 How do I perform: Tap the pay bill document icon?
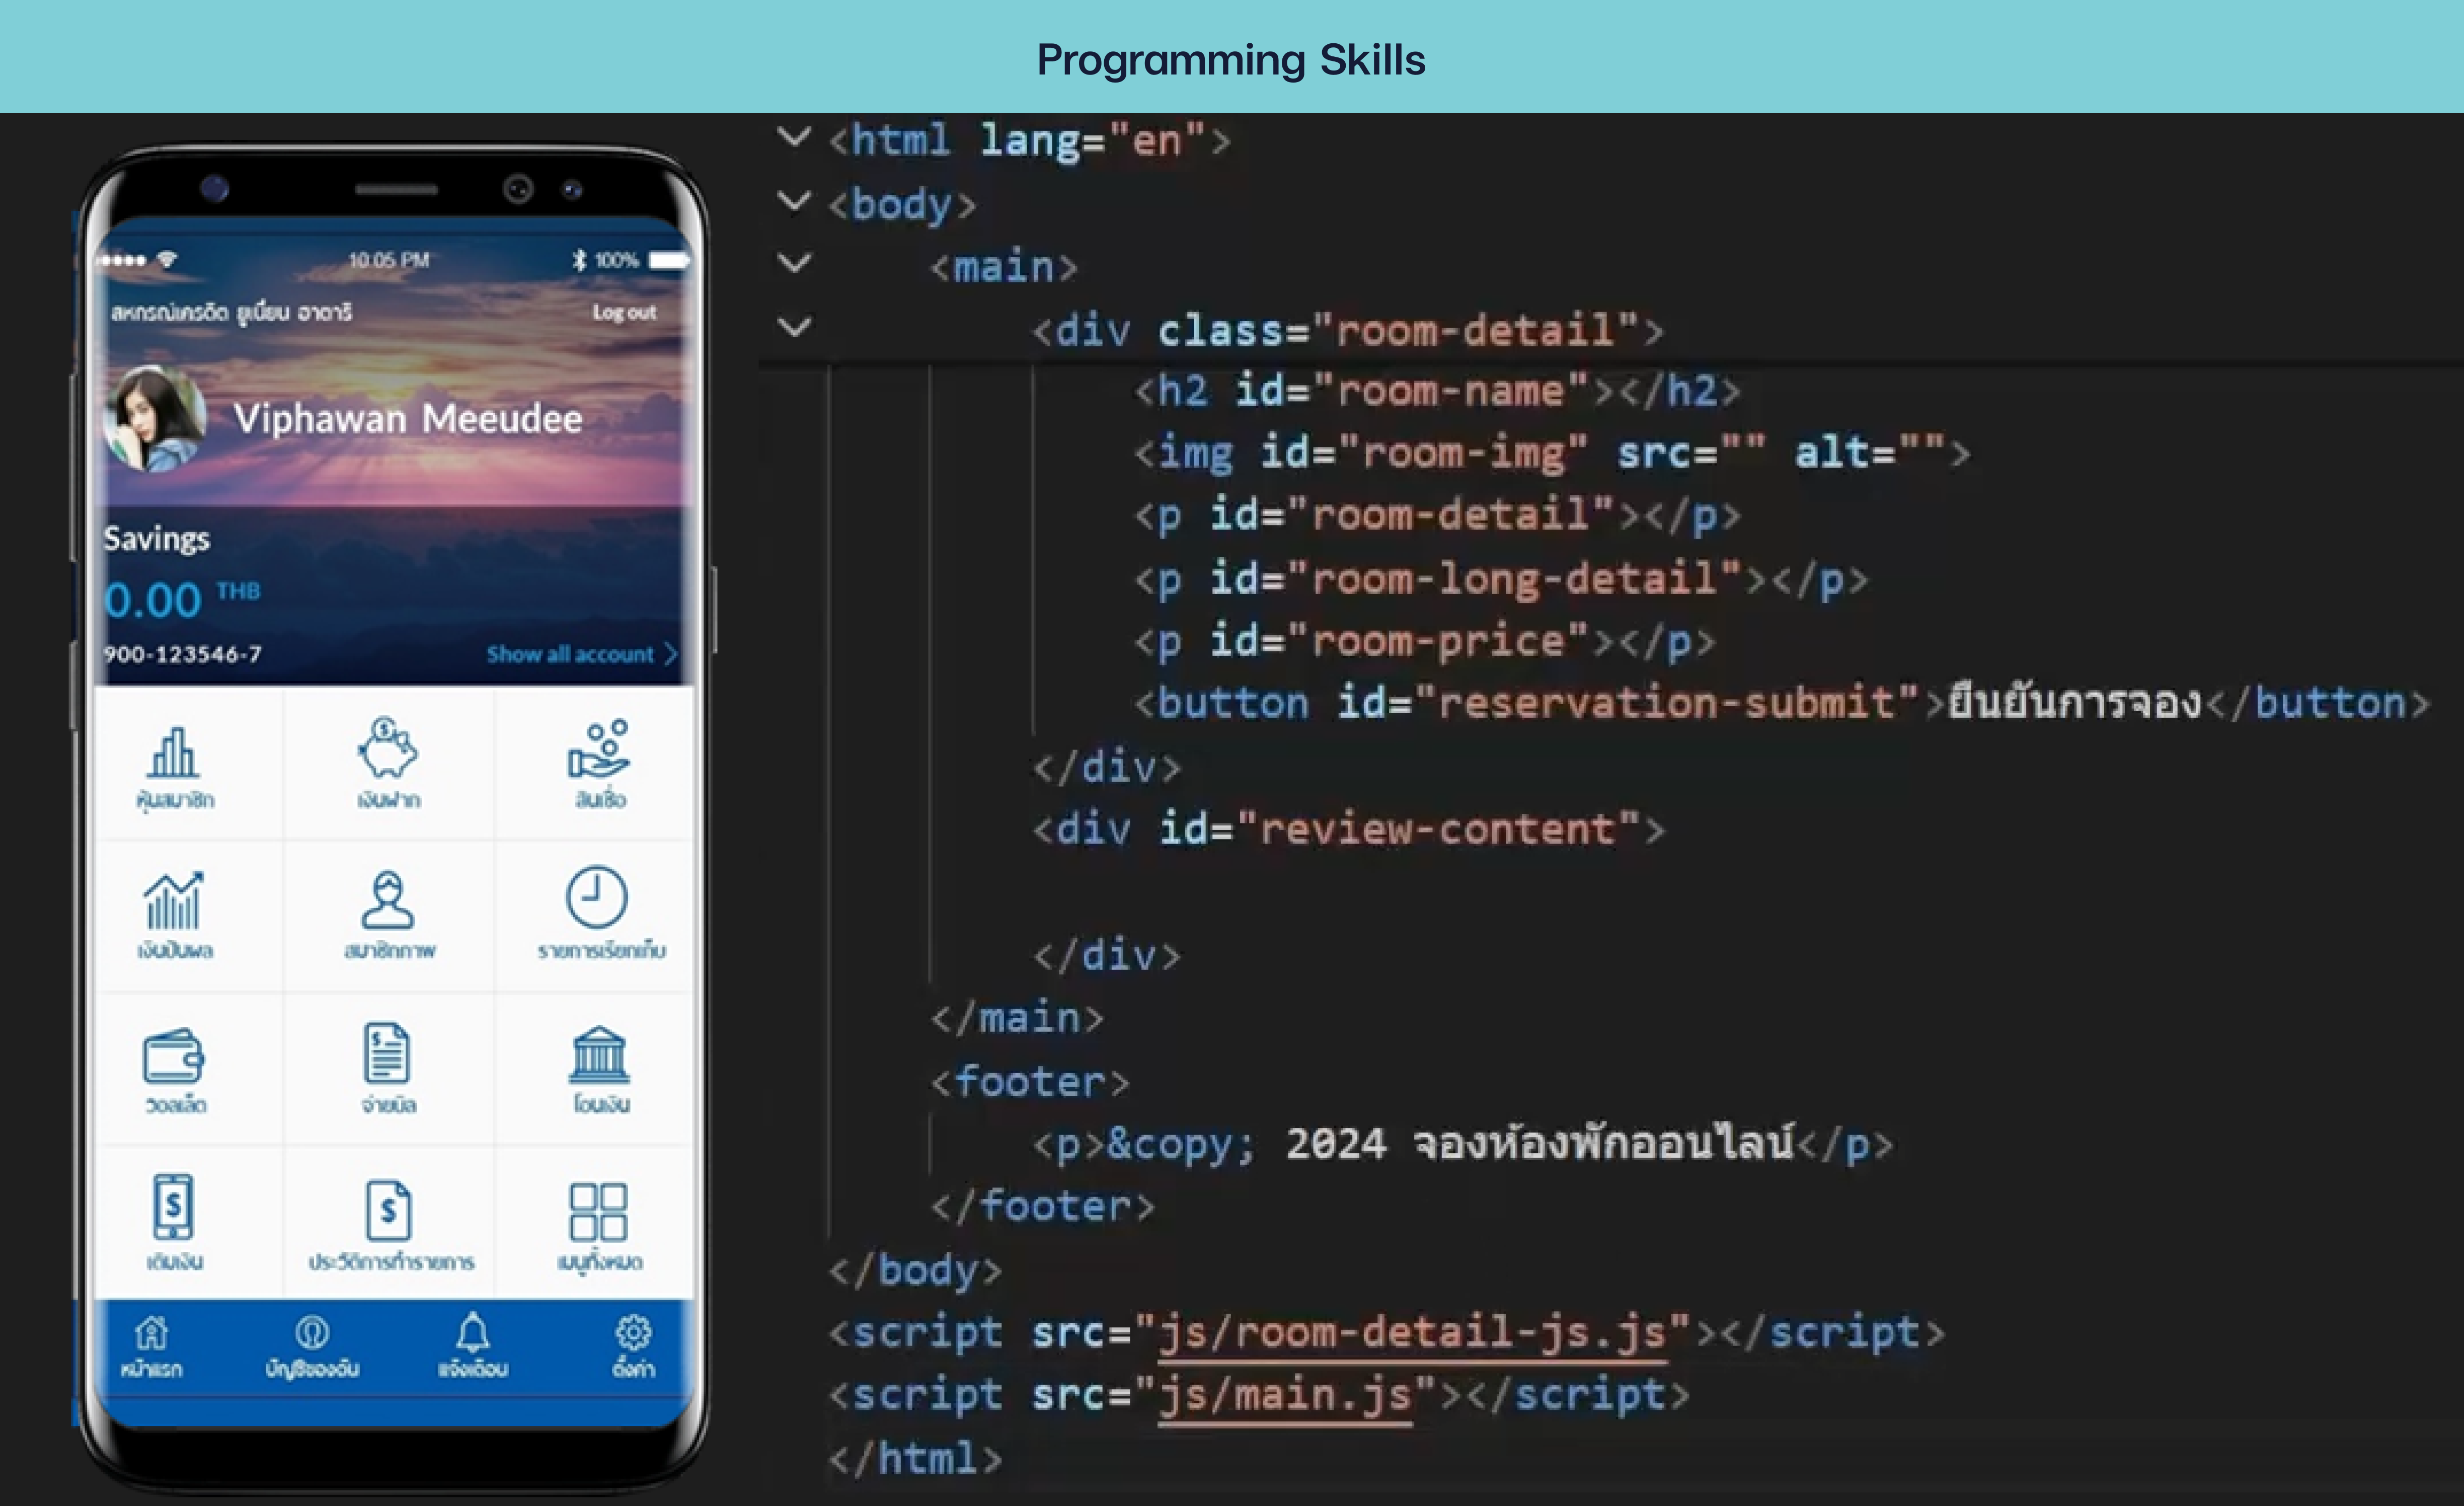tap(387, 1053)
